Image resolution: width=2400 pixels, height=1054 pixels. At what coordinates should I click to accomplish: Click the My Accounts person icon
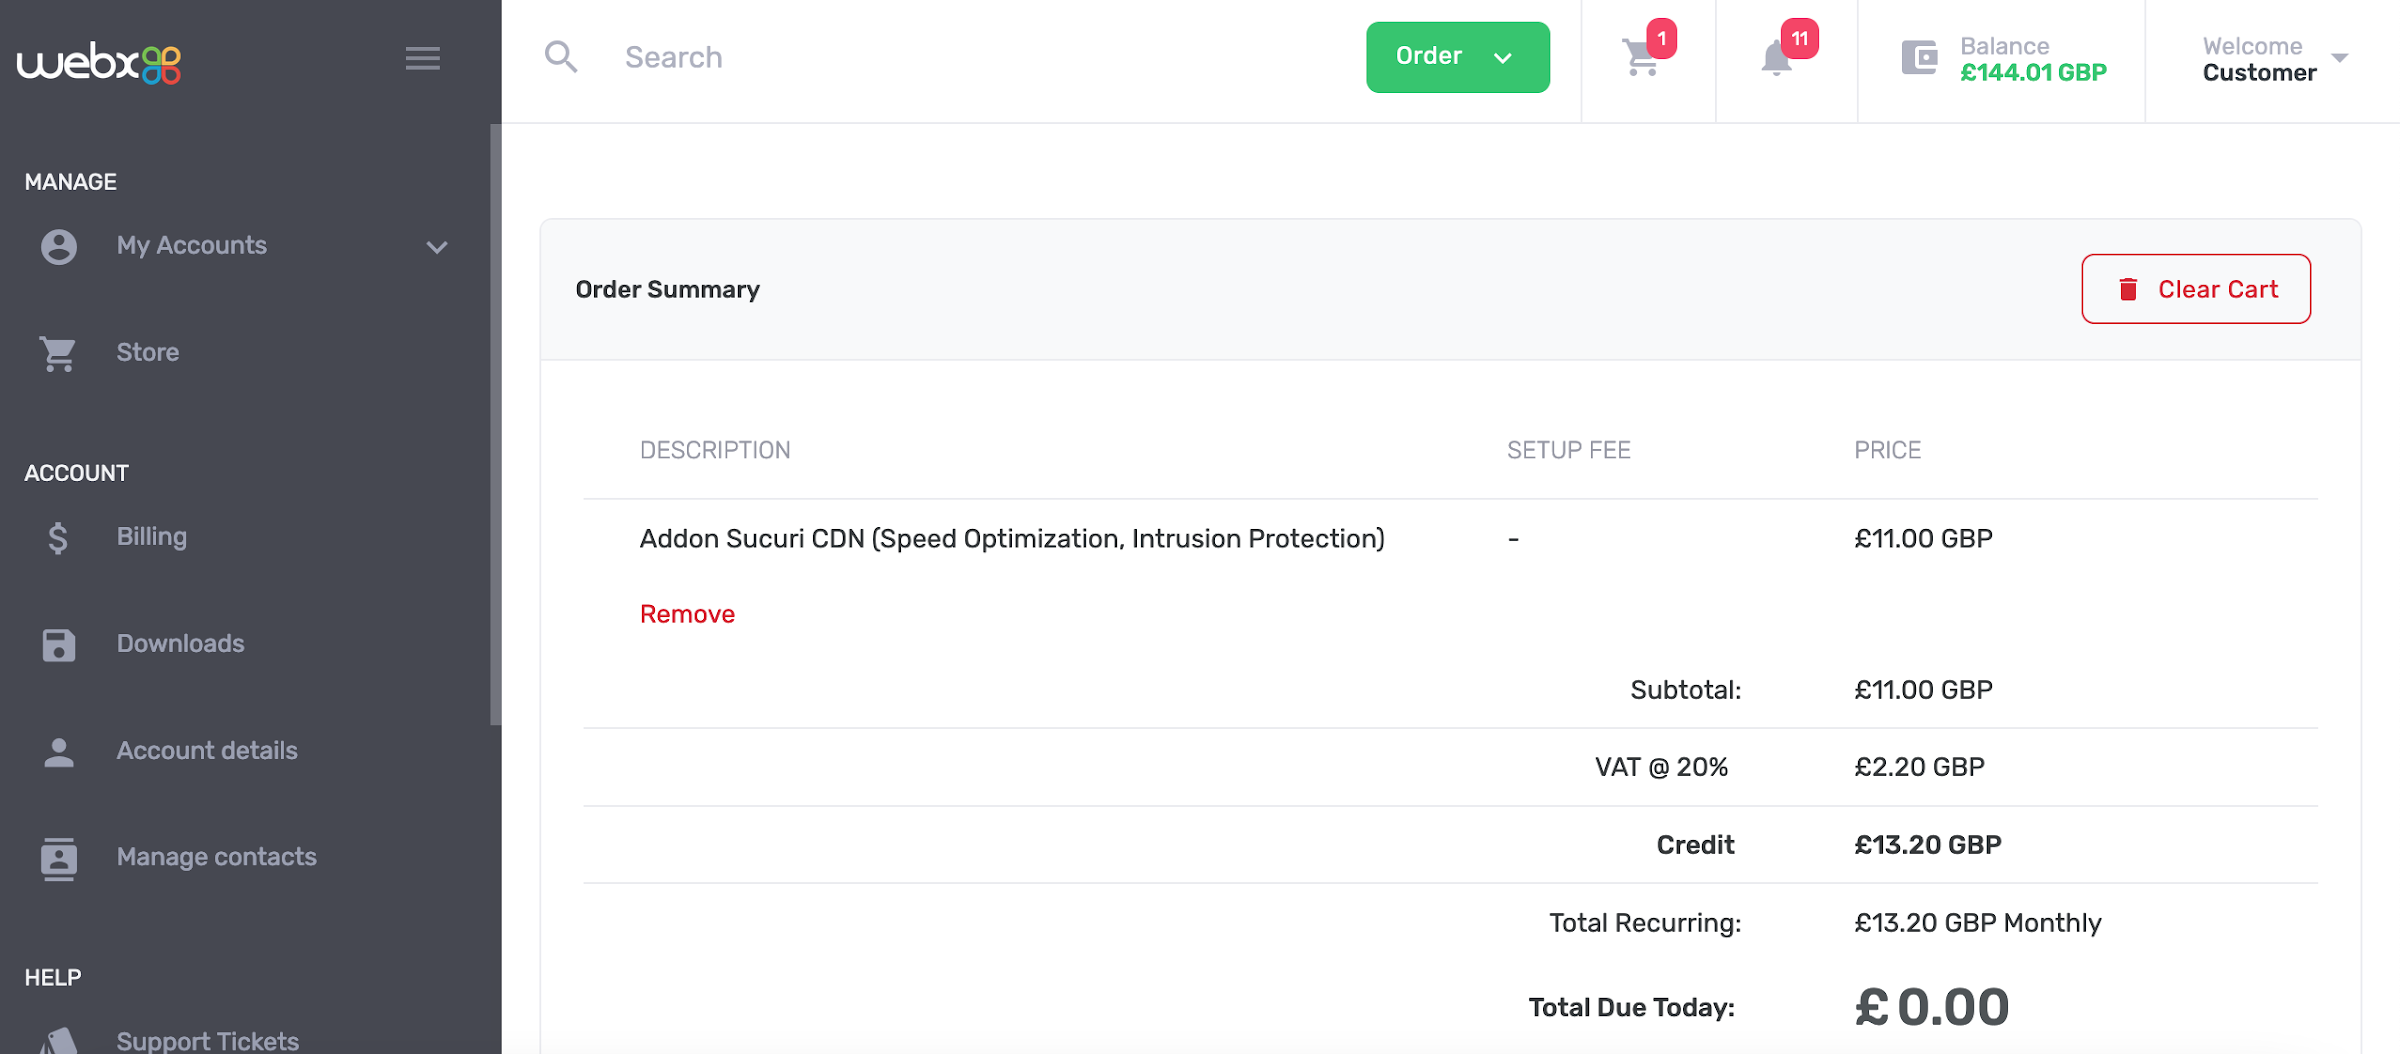[59, 246]
